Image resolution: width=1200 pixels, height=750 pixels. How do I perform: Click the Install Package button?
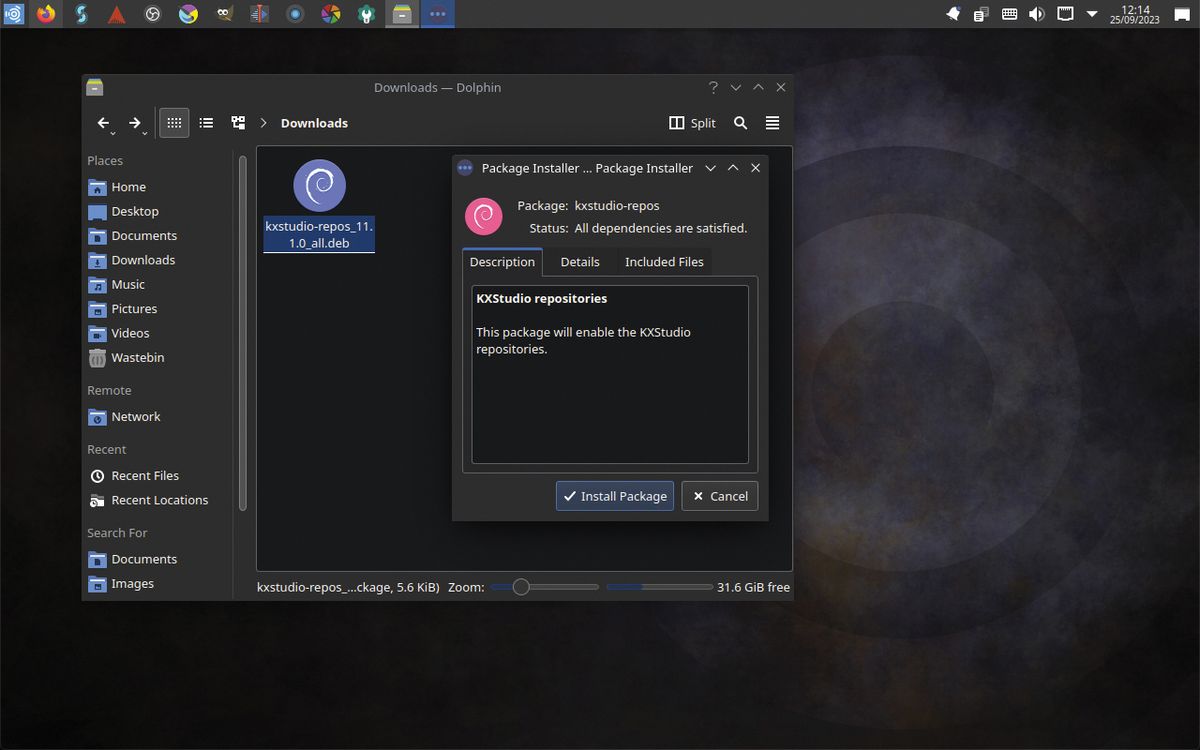pos(614,495)
